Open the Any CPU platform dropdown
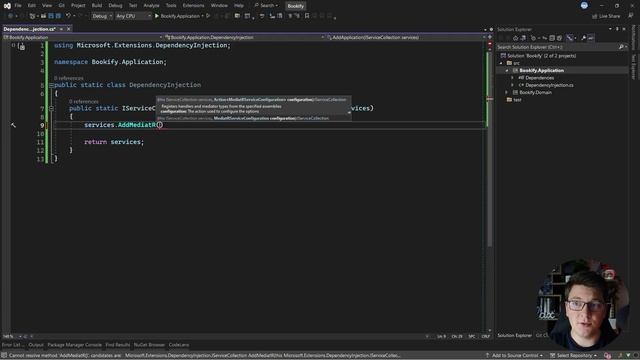The height and width of the screenshot is (360, 640). (133, 16)
